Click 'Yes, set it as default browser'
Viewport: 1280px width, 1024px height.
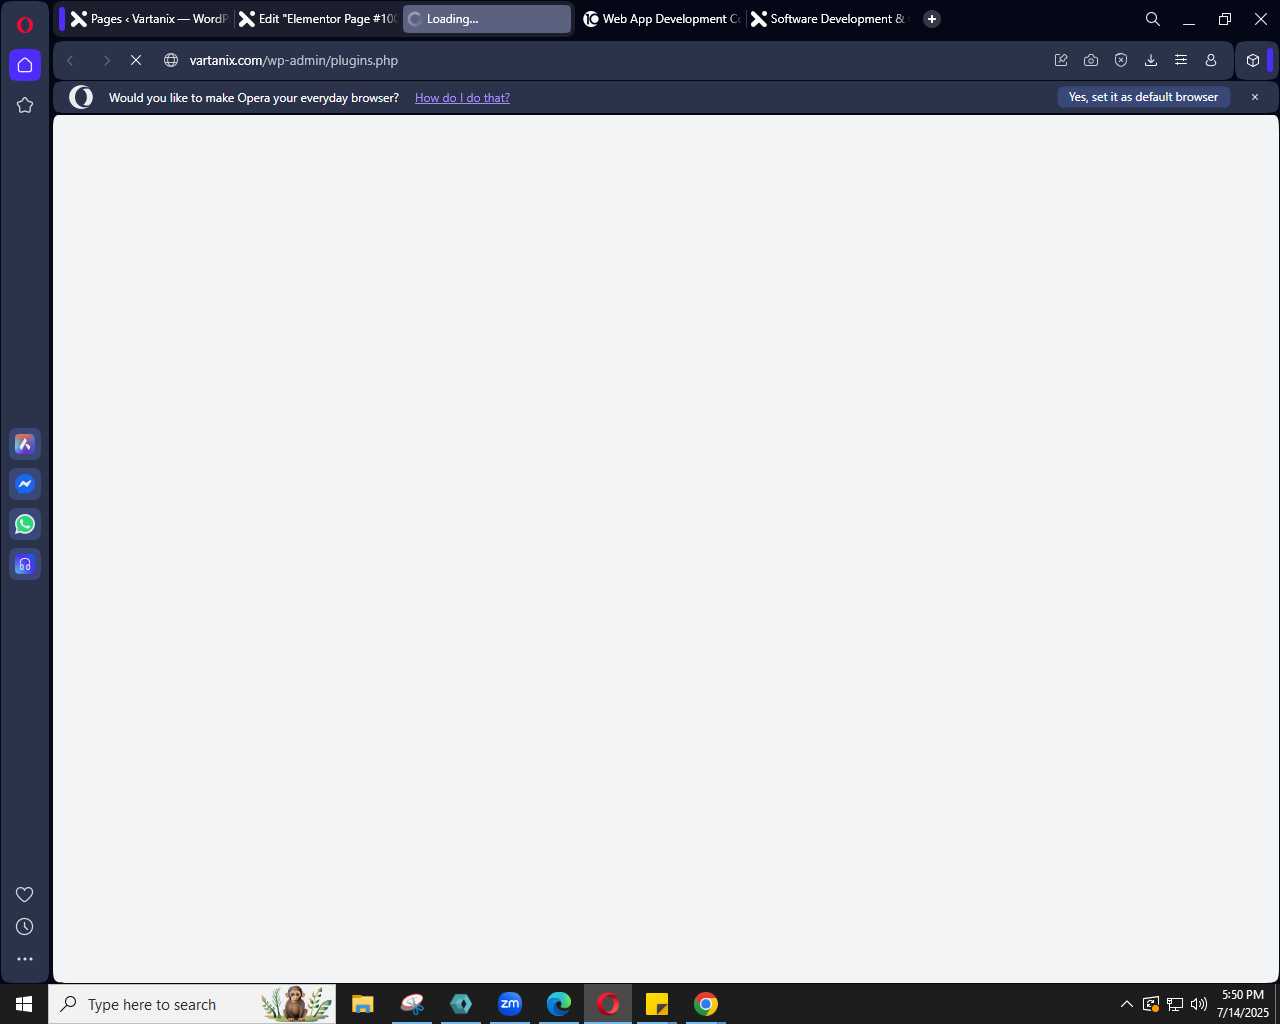[1143, 97]
